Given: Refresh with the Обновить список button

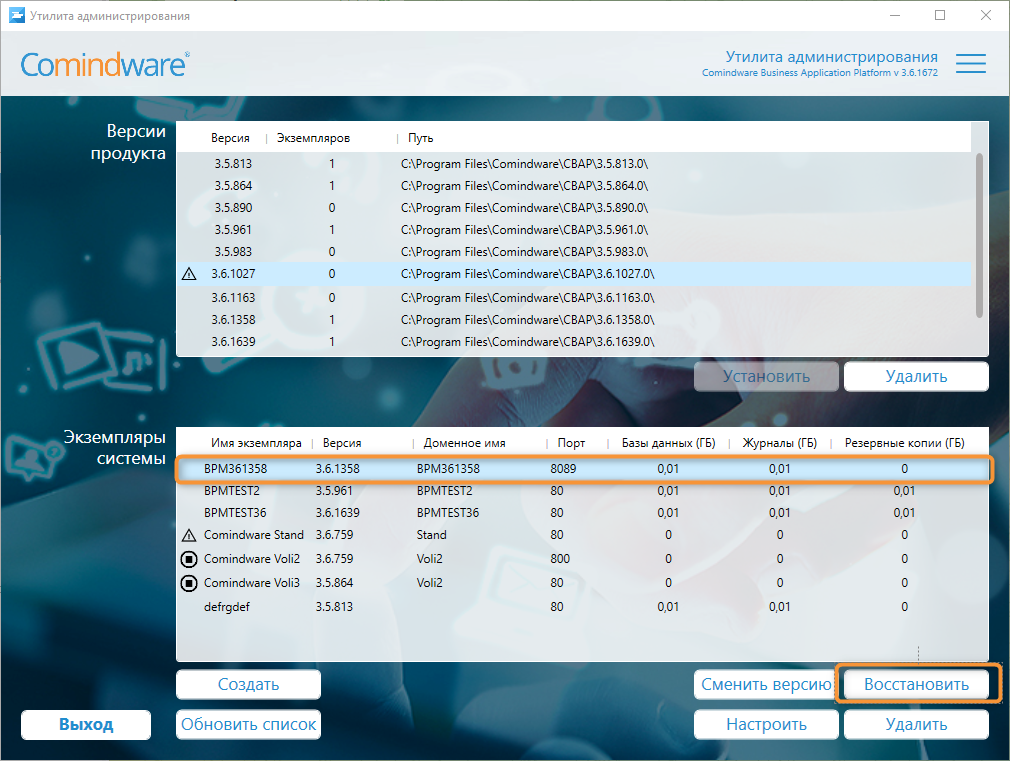Looking at the screenshot, I should pyautogui.click(x=248, y=724).
